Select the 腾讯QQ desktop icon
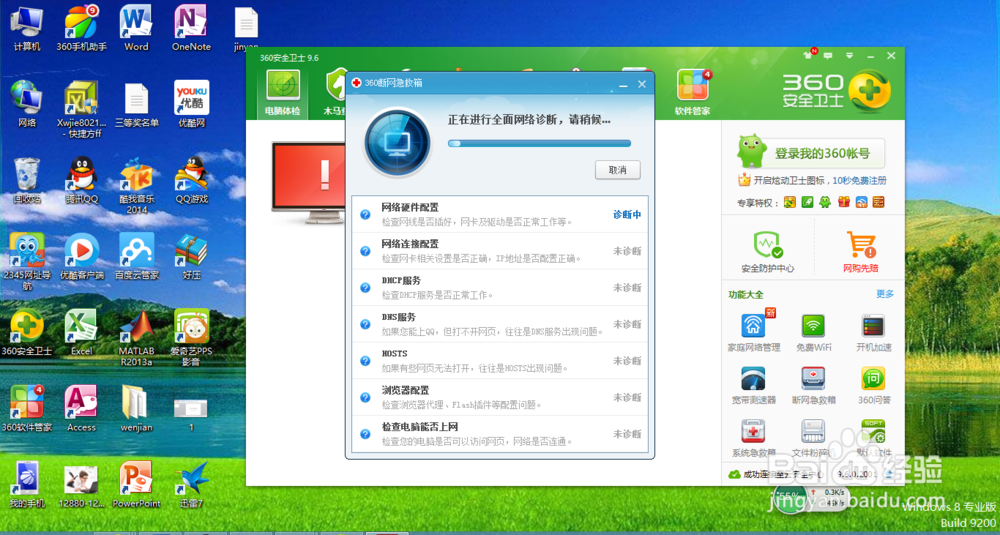This screenshot has height=535, width=1000. click(x=81, y=180)
